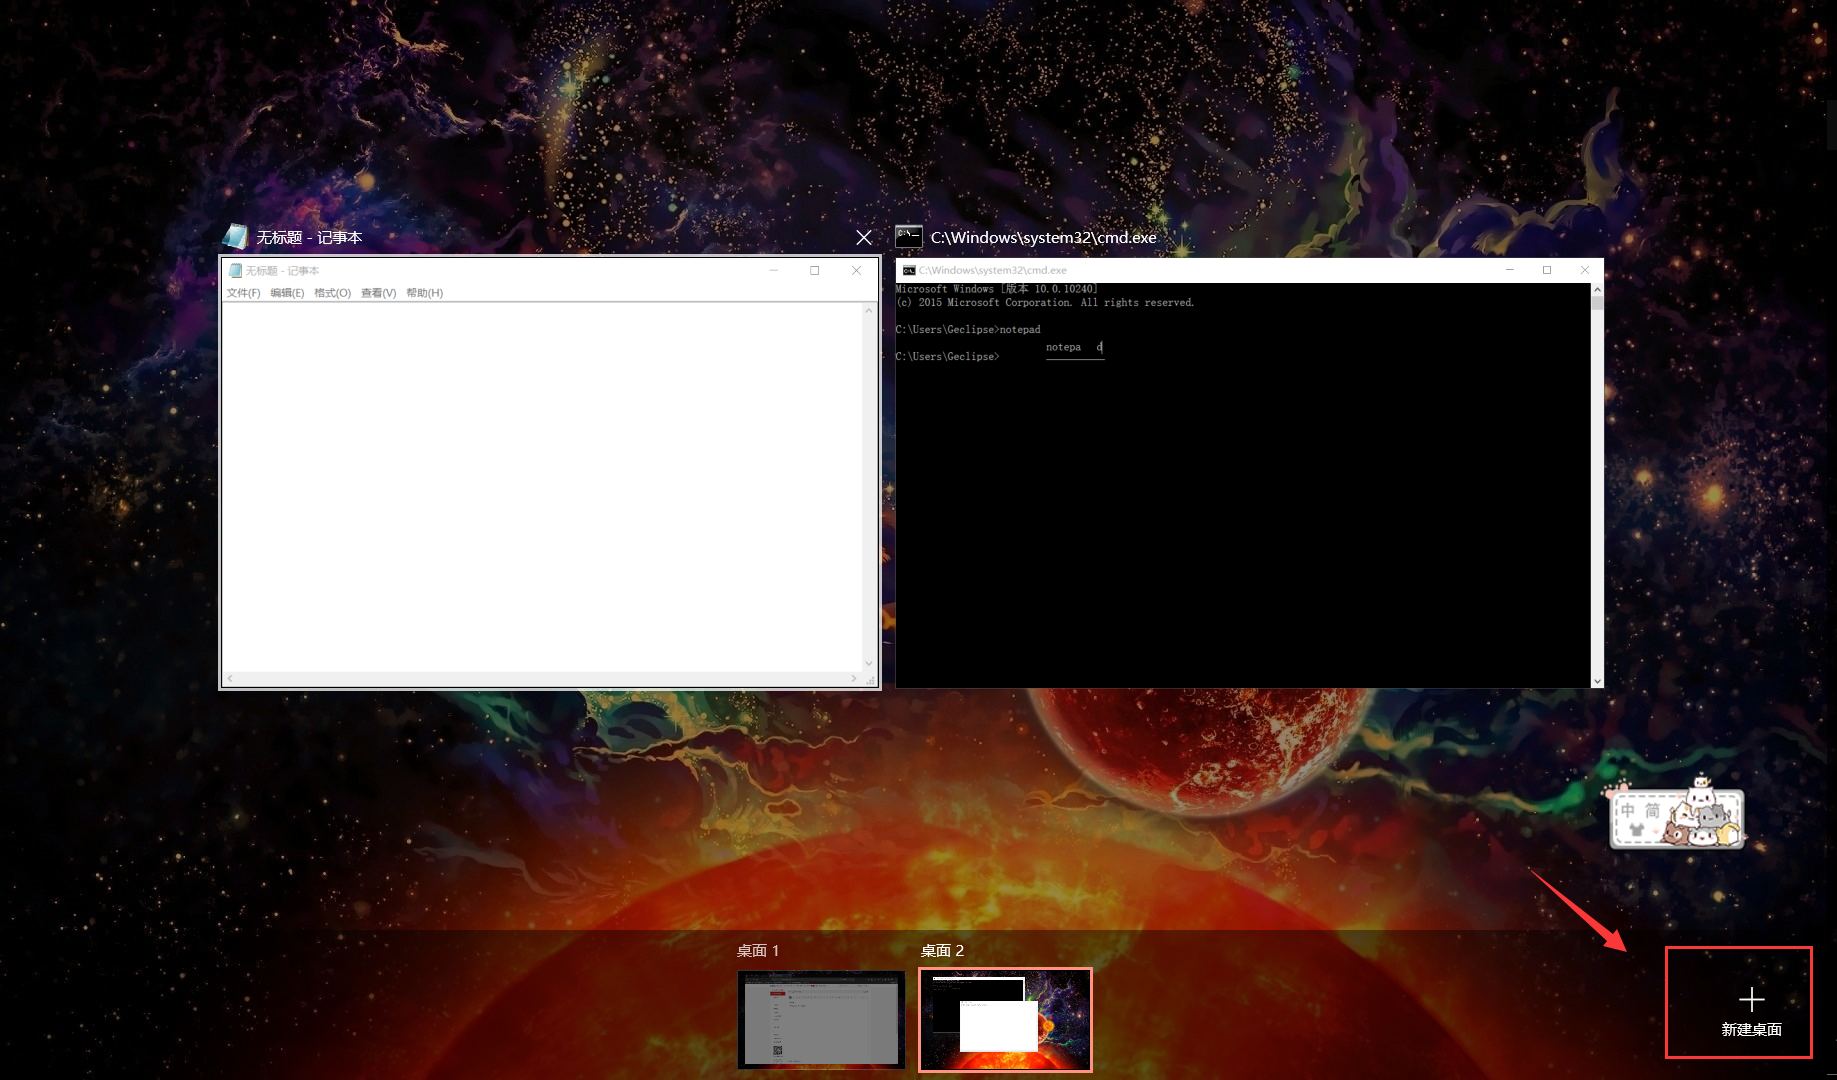Maximize the Notepad window preview

(815, 270)
